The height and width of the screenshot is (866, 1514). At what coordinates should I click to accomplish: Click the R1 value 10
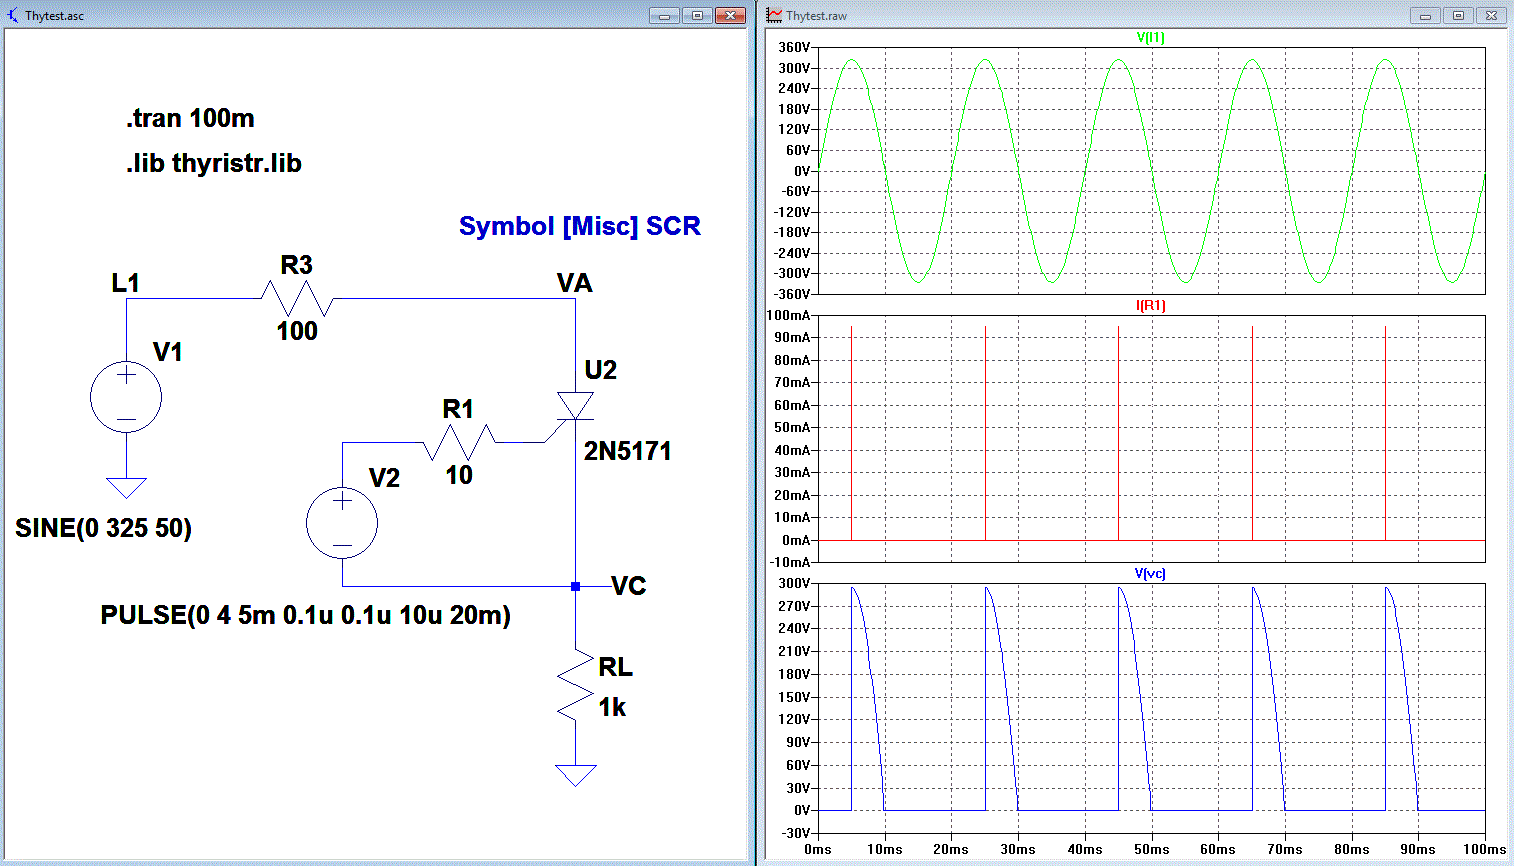click(459, 475)
